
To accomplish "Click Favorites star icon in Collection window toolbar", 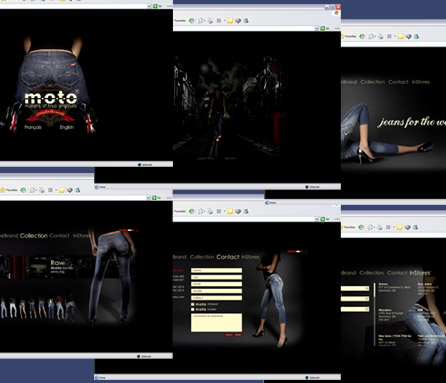I will tap(3, 190).
